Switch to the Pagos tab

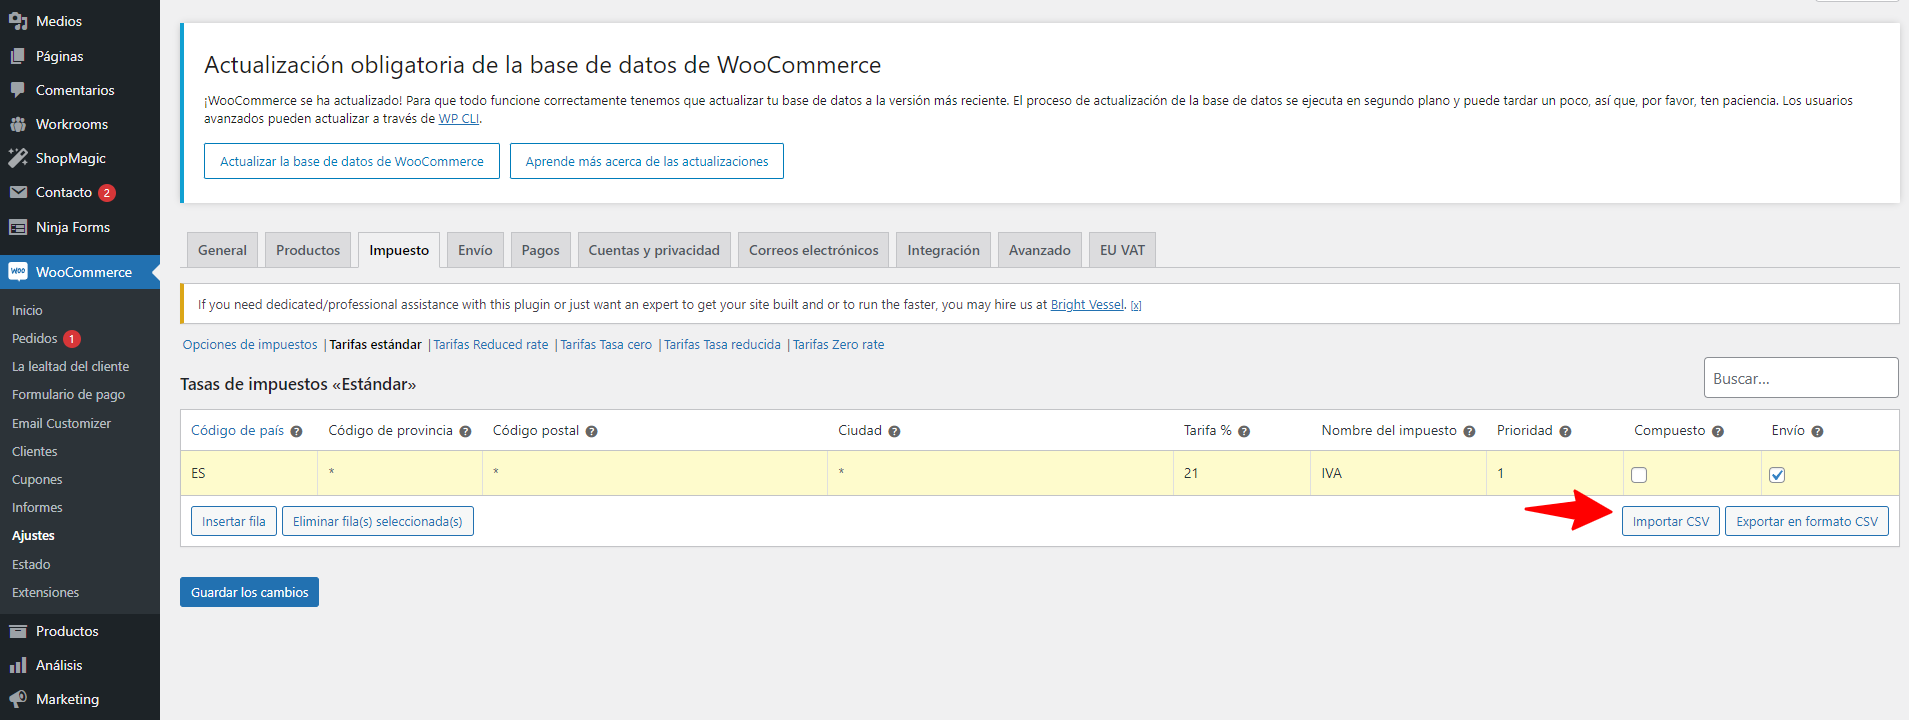tap(540, 250)
